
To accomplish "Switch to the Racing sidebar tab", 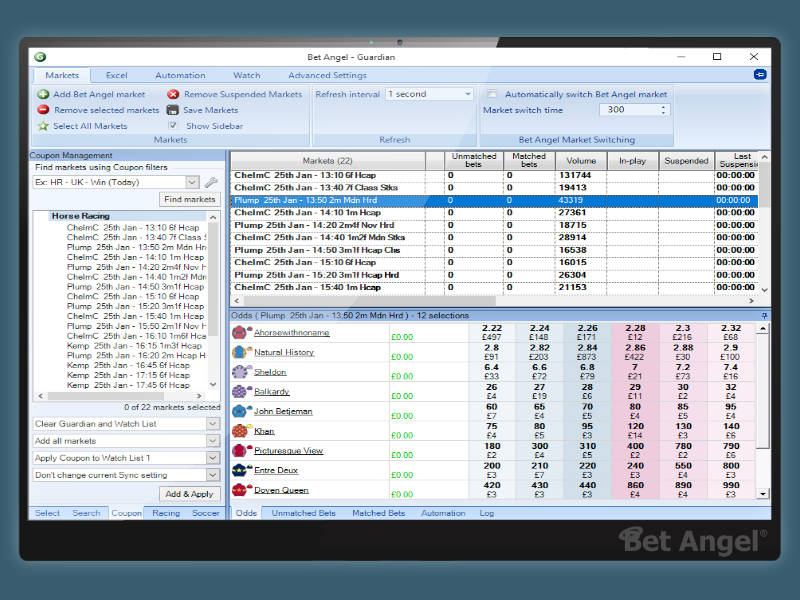I will tap(166, 513).
